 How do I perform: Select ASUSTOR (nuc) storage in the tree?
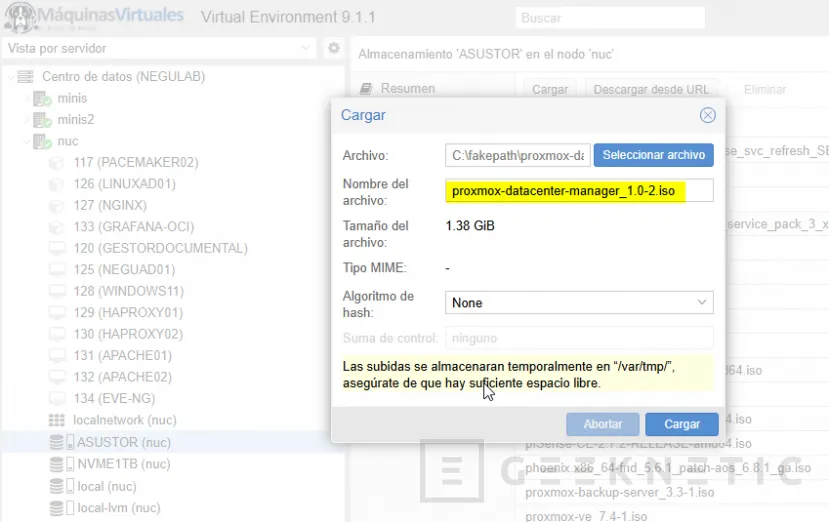pyautogui.click(x=124, y=442)
